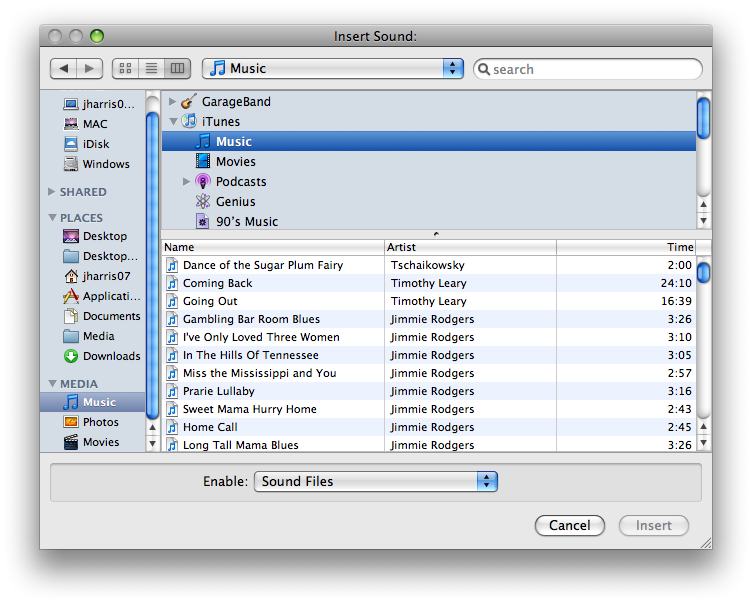The height and width of the screenshot is (604, 752).
Task: Select Movies under iTunes
Action: point(235,162)
